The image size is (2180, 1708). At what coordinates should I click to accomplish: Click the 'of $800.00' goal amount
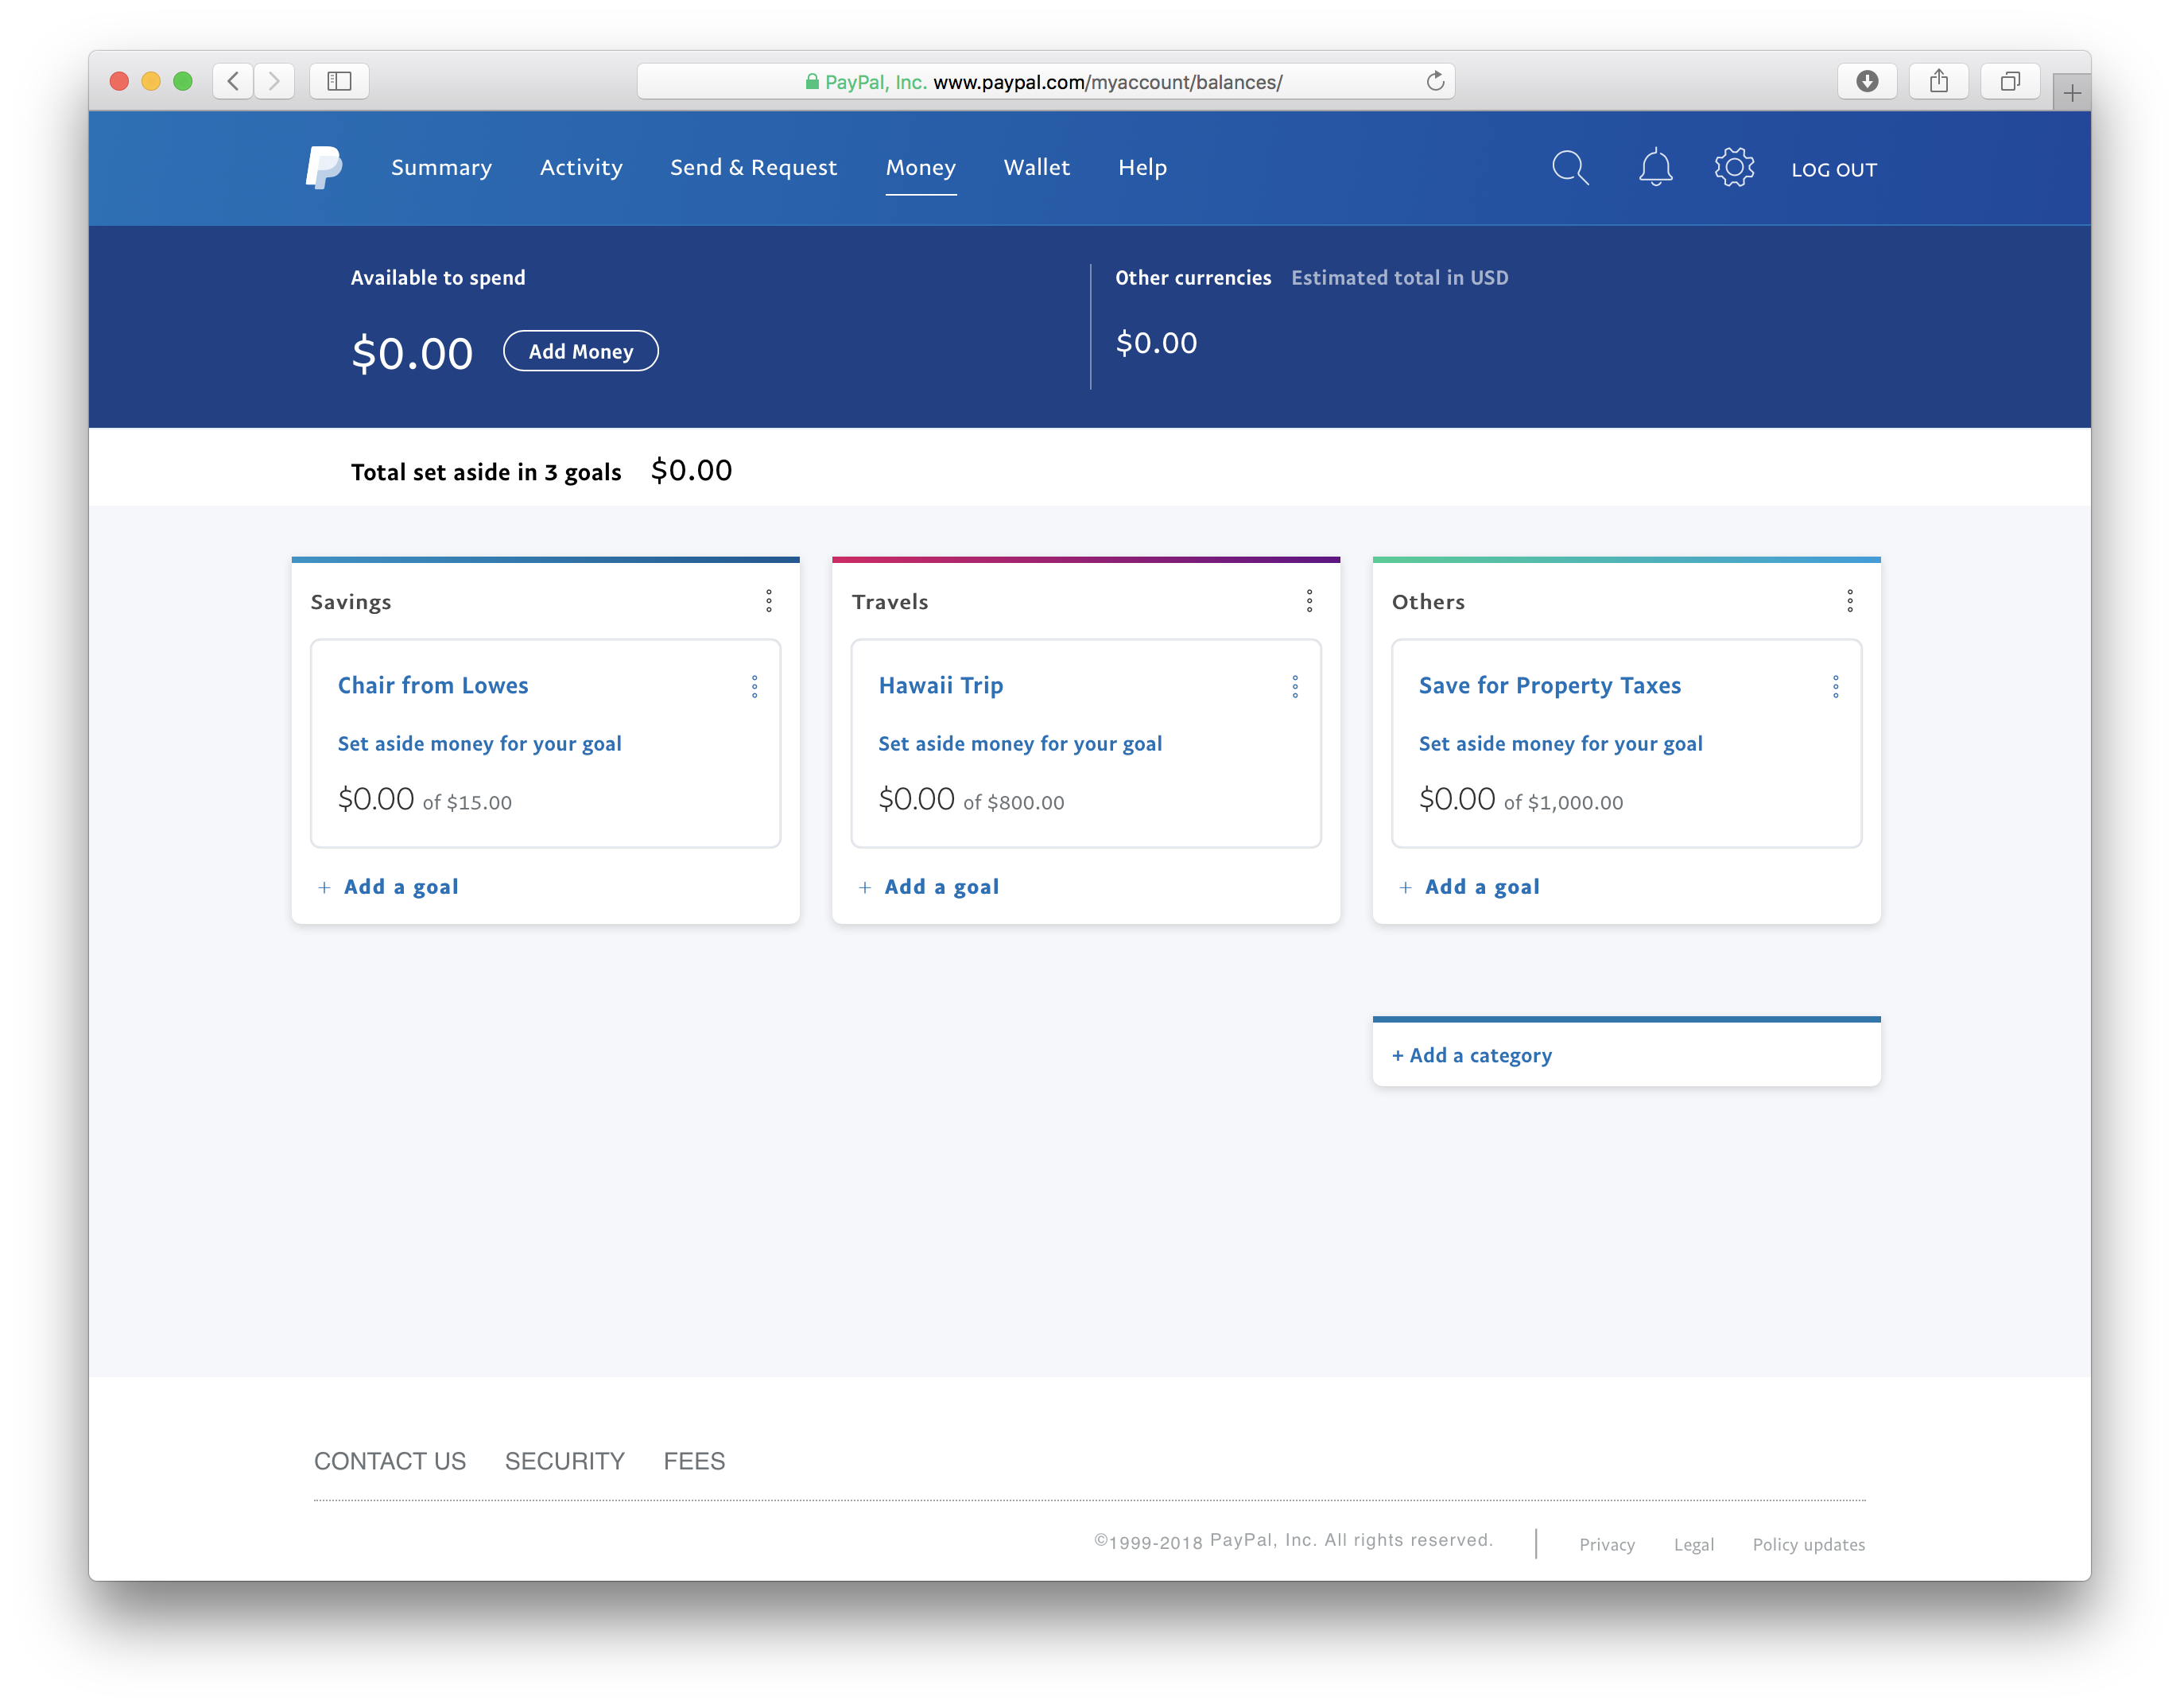click(1013, 803)
